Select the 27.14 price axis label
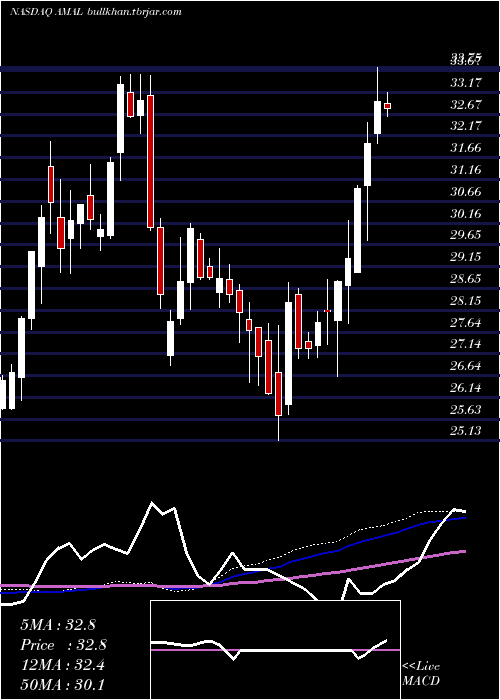 click(466, 344)
